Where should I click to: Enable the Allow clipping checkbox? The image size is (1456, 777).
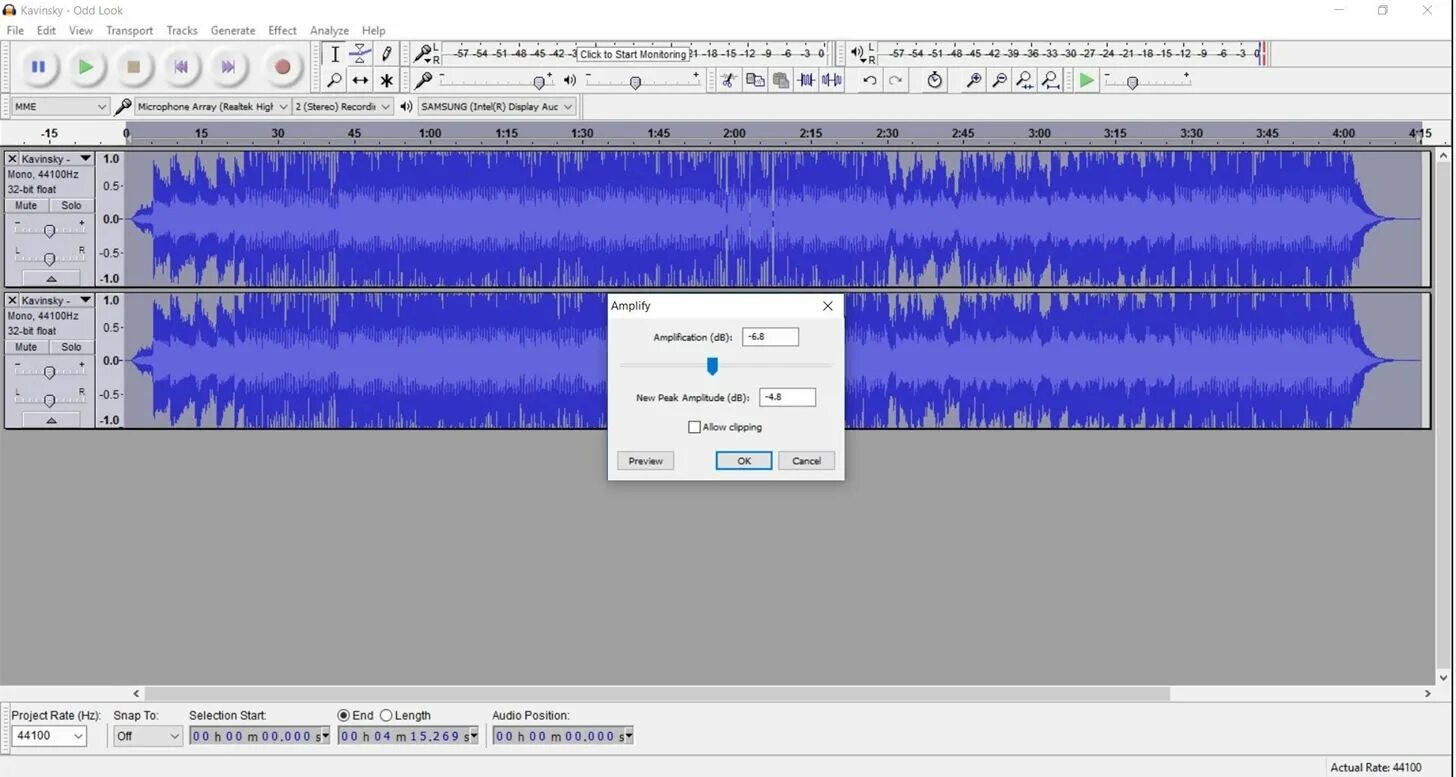pyautogui.click(x=694, y=427)
